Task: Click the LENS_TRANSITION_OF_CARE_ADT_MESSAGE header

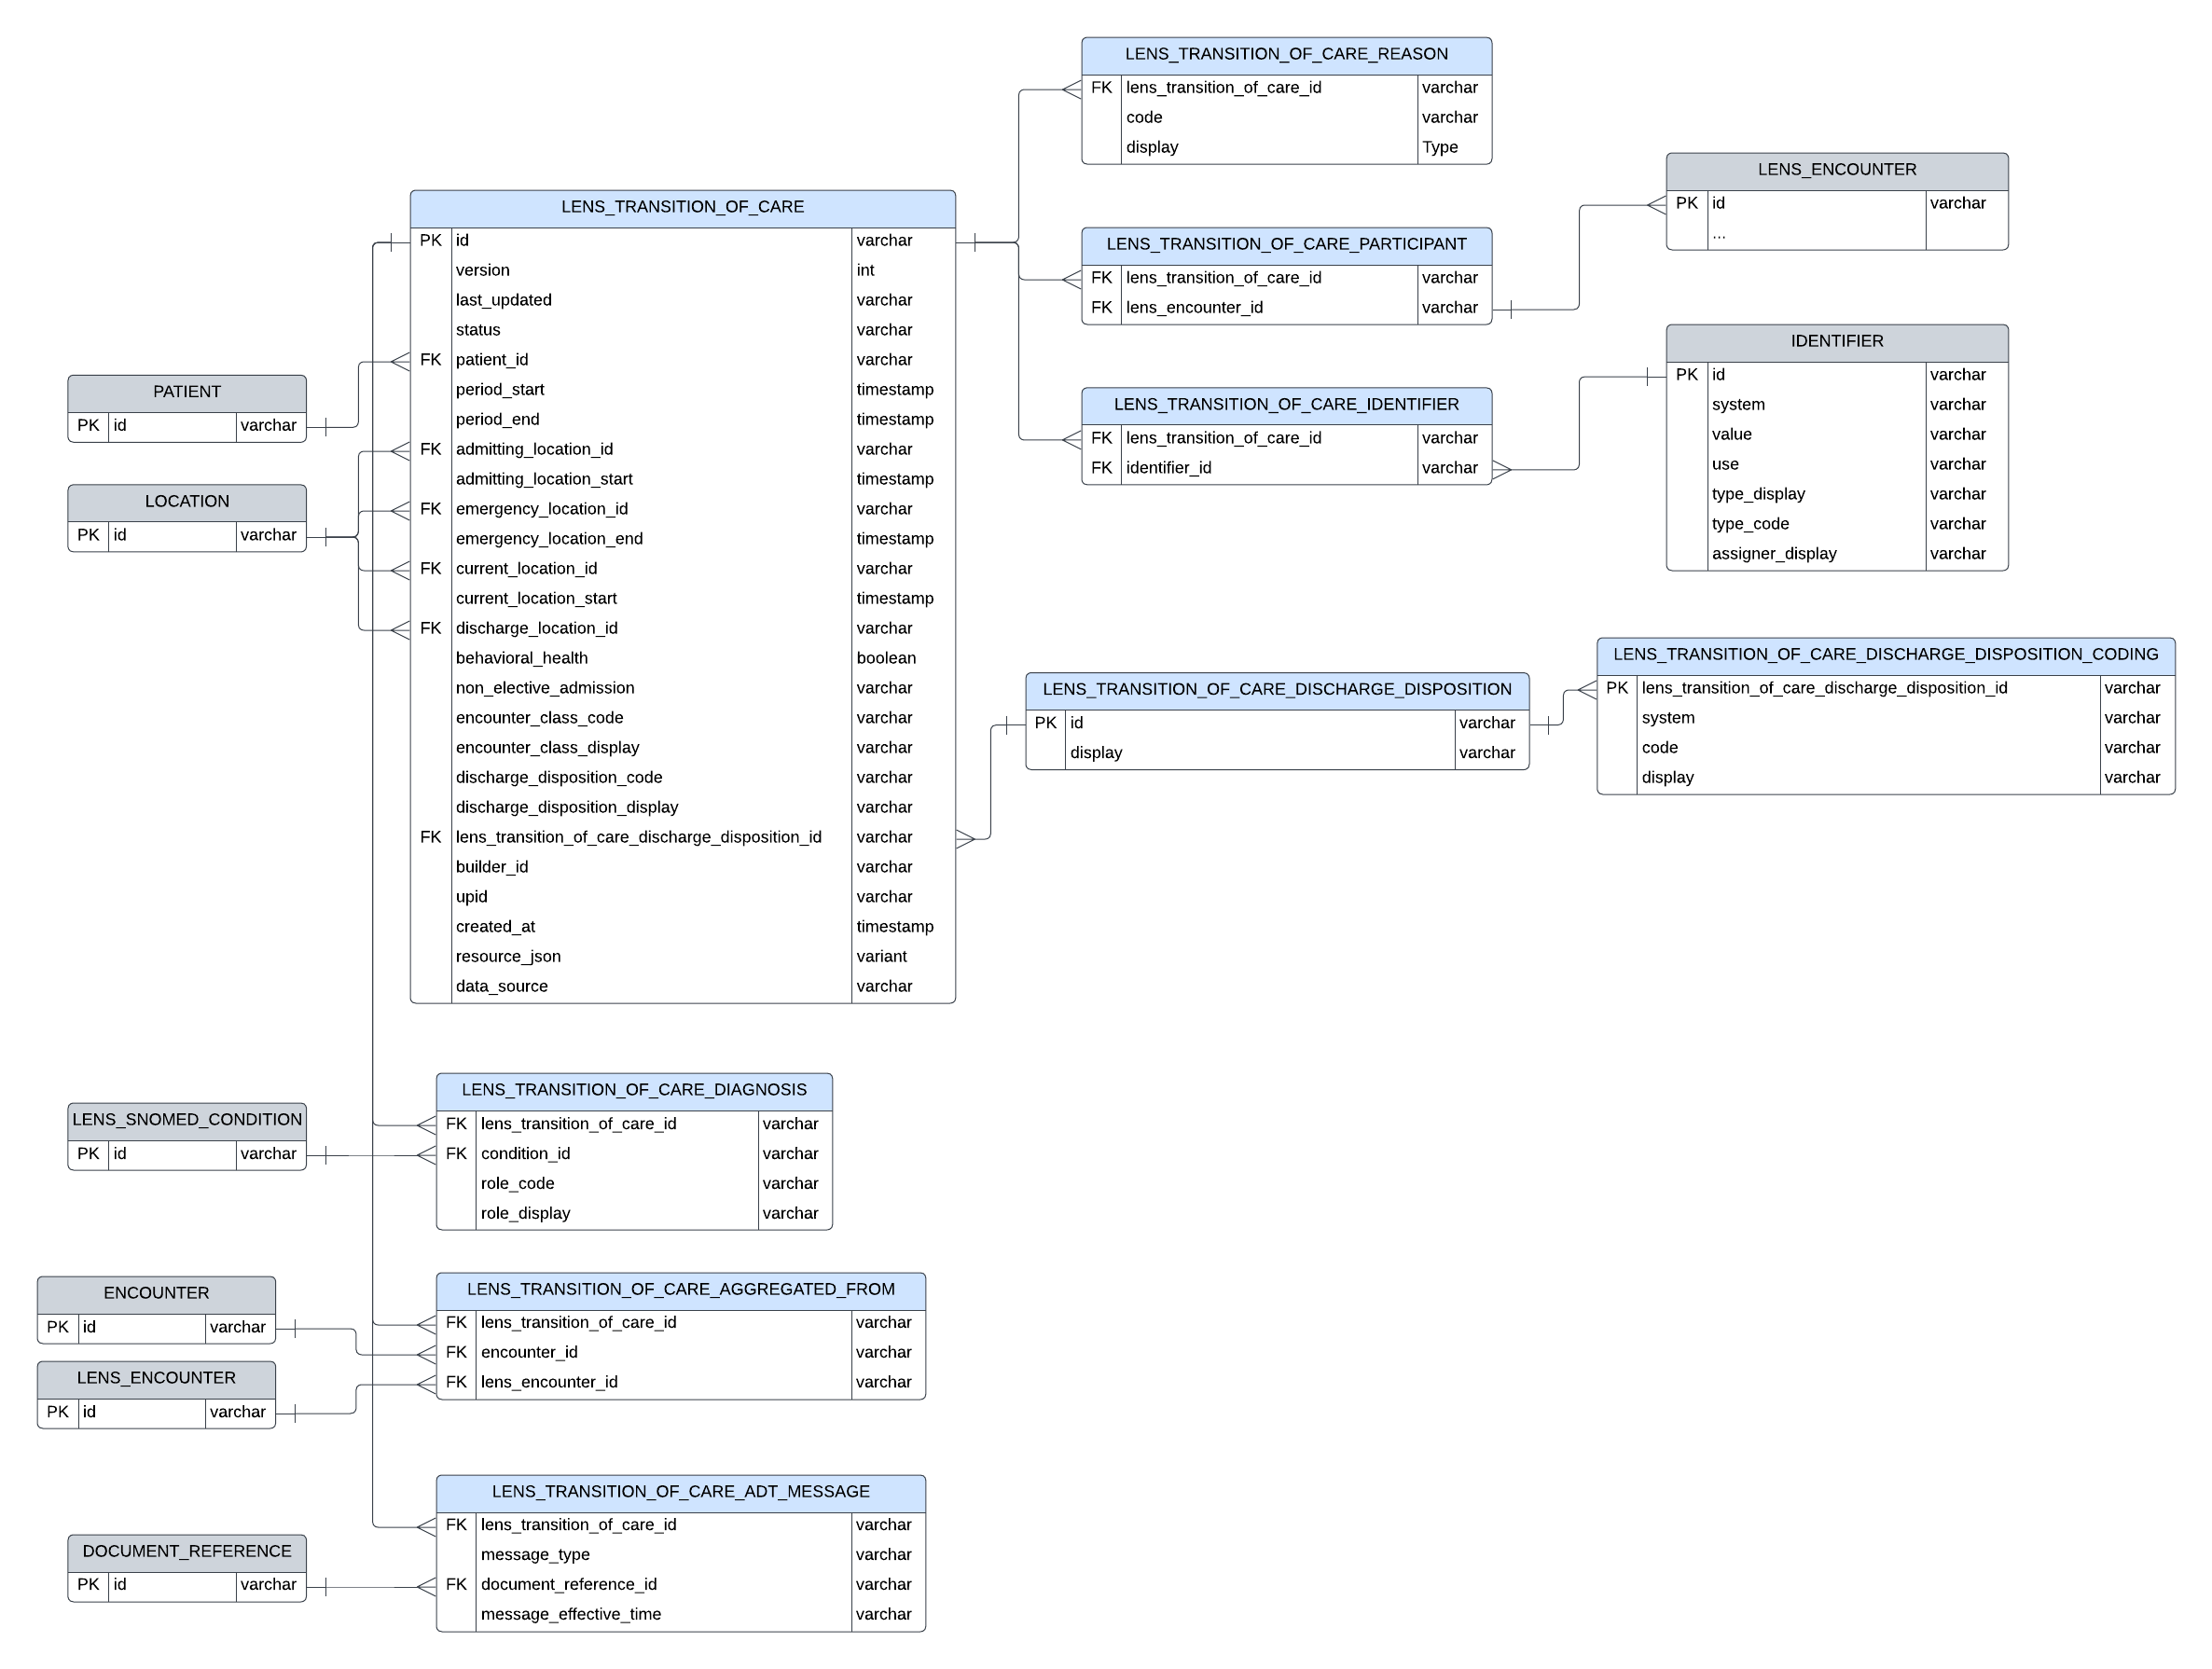Action: 680,1492
